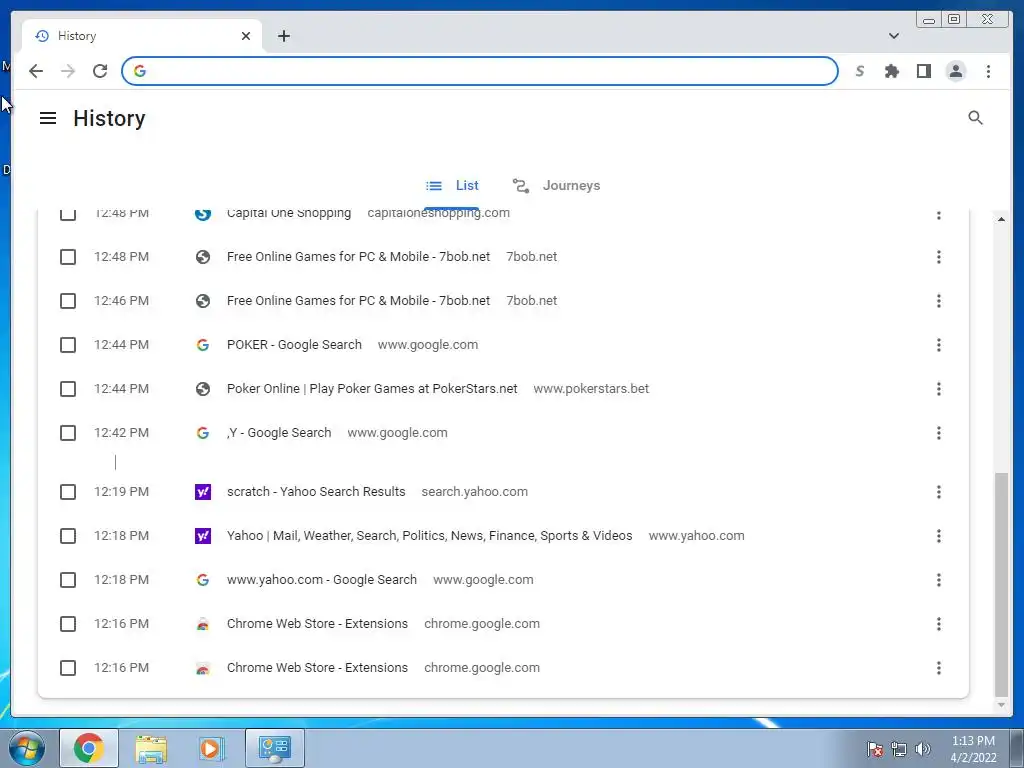Screen dimensions: 1024x768
Task: Open Chrome's three-dot main menu
Action: 988,71
